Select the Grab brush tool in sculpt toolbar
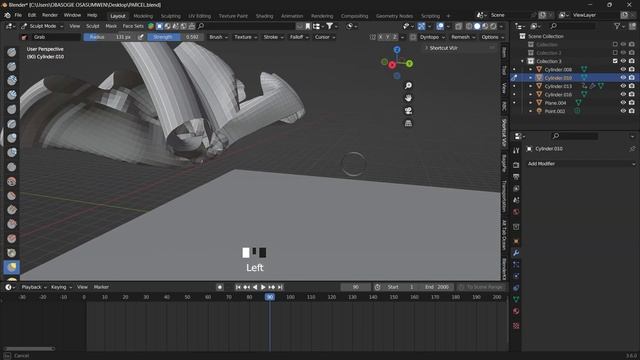This screenshot has height=360, width=640. tap(12, 267)
